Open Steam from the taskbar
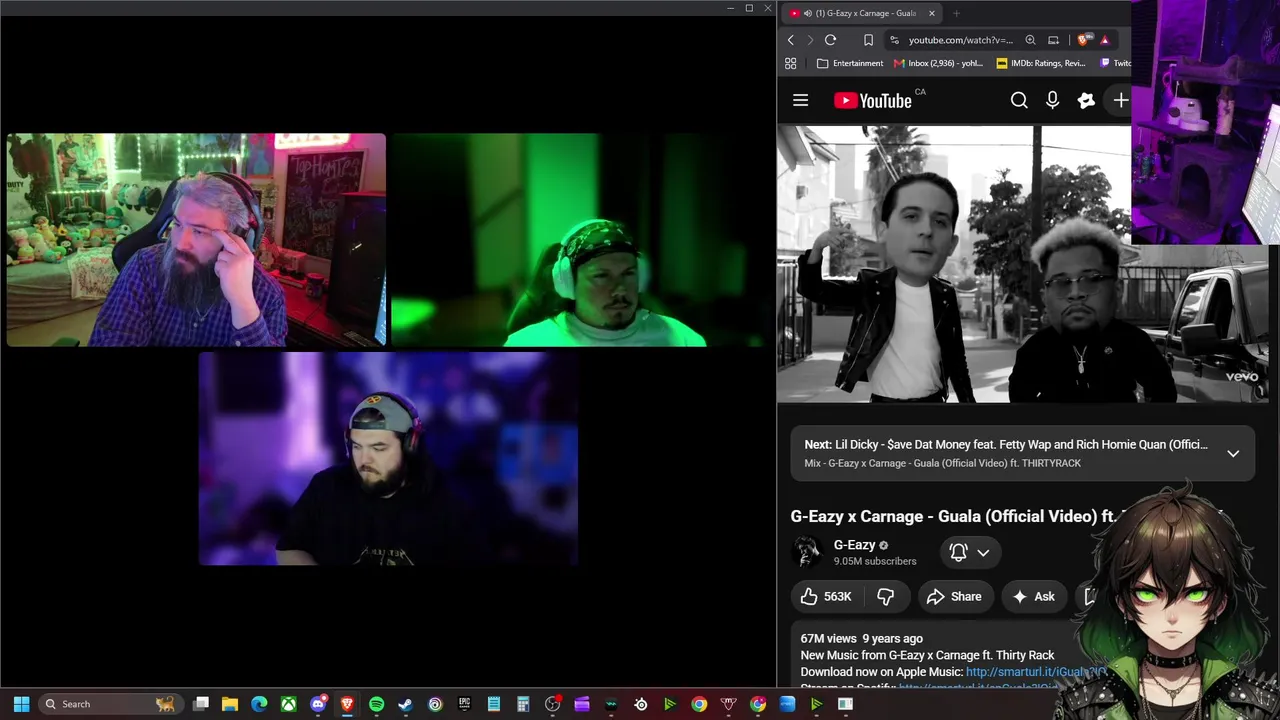Viewport: 1280px width, 720px height. coord(405,704)
